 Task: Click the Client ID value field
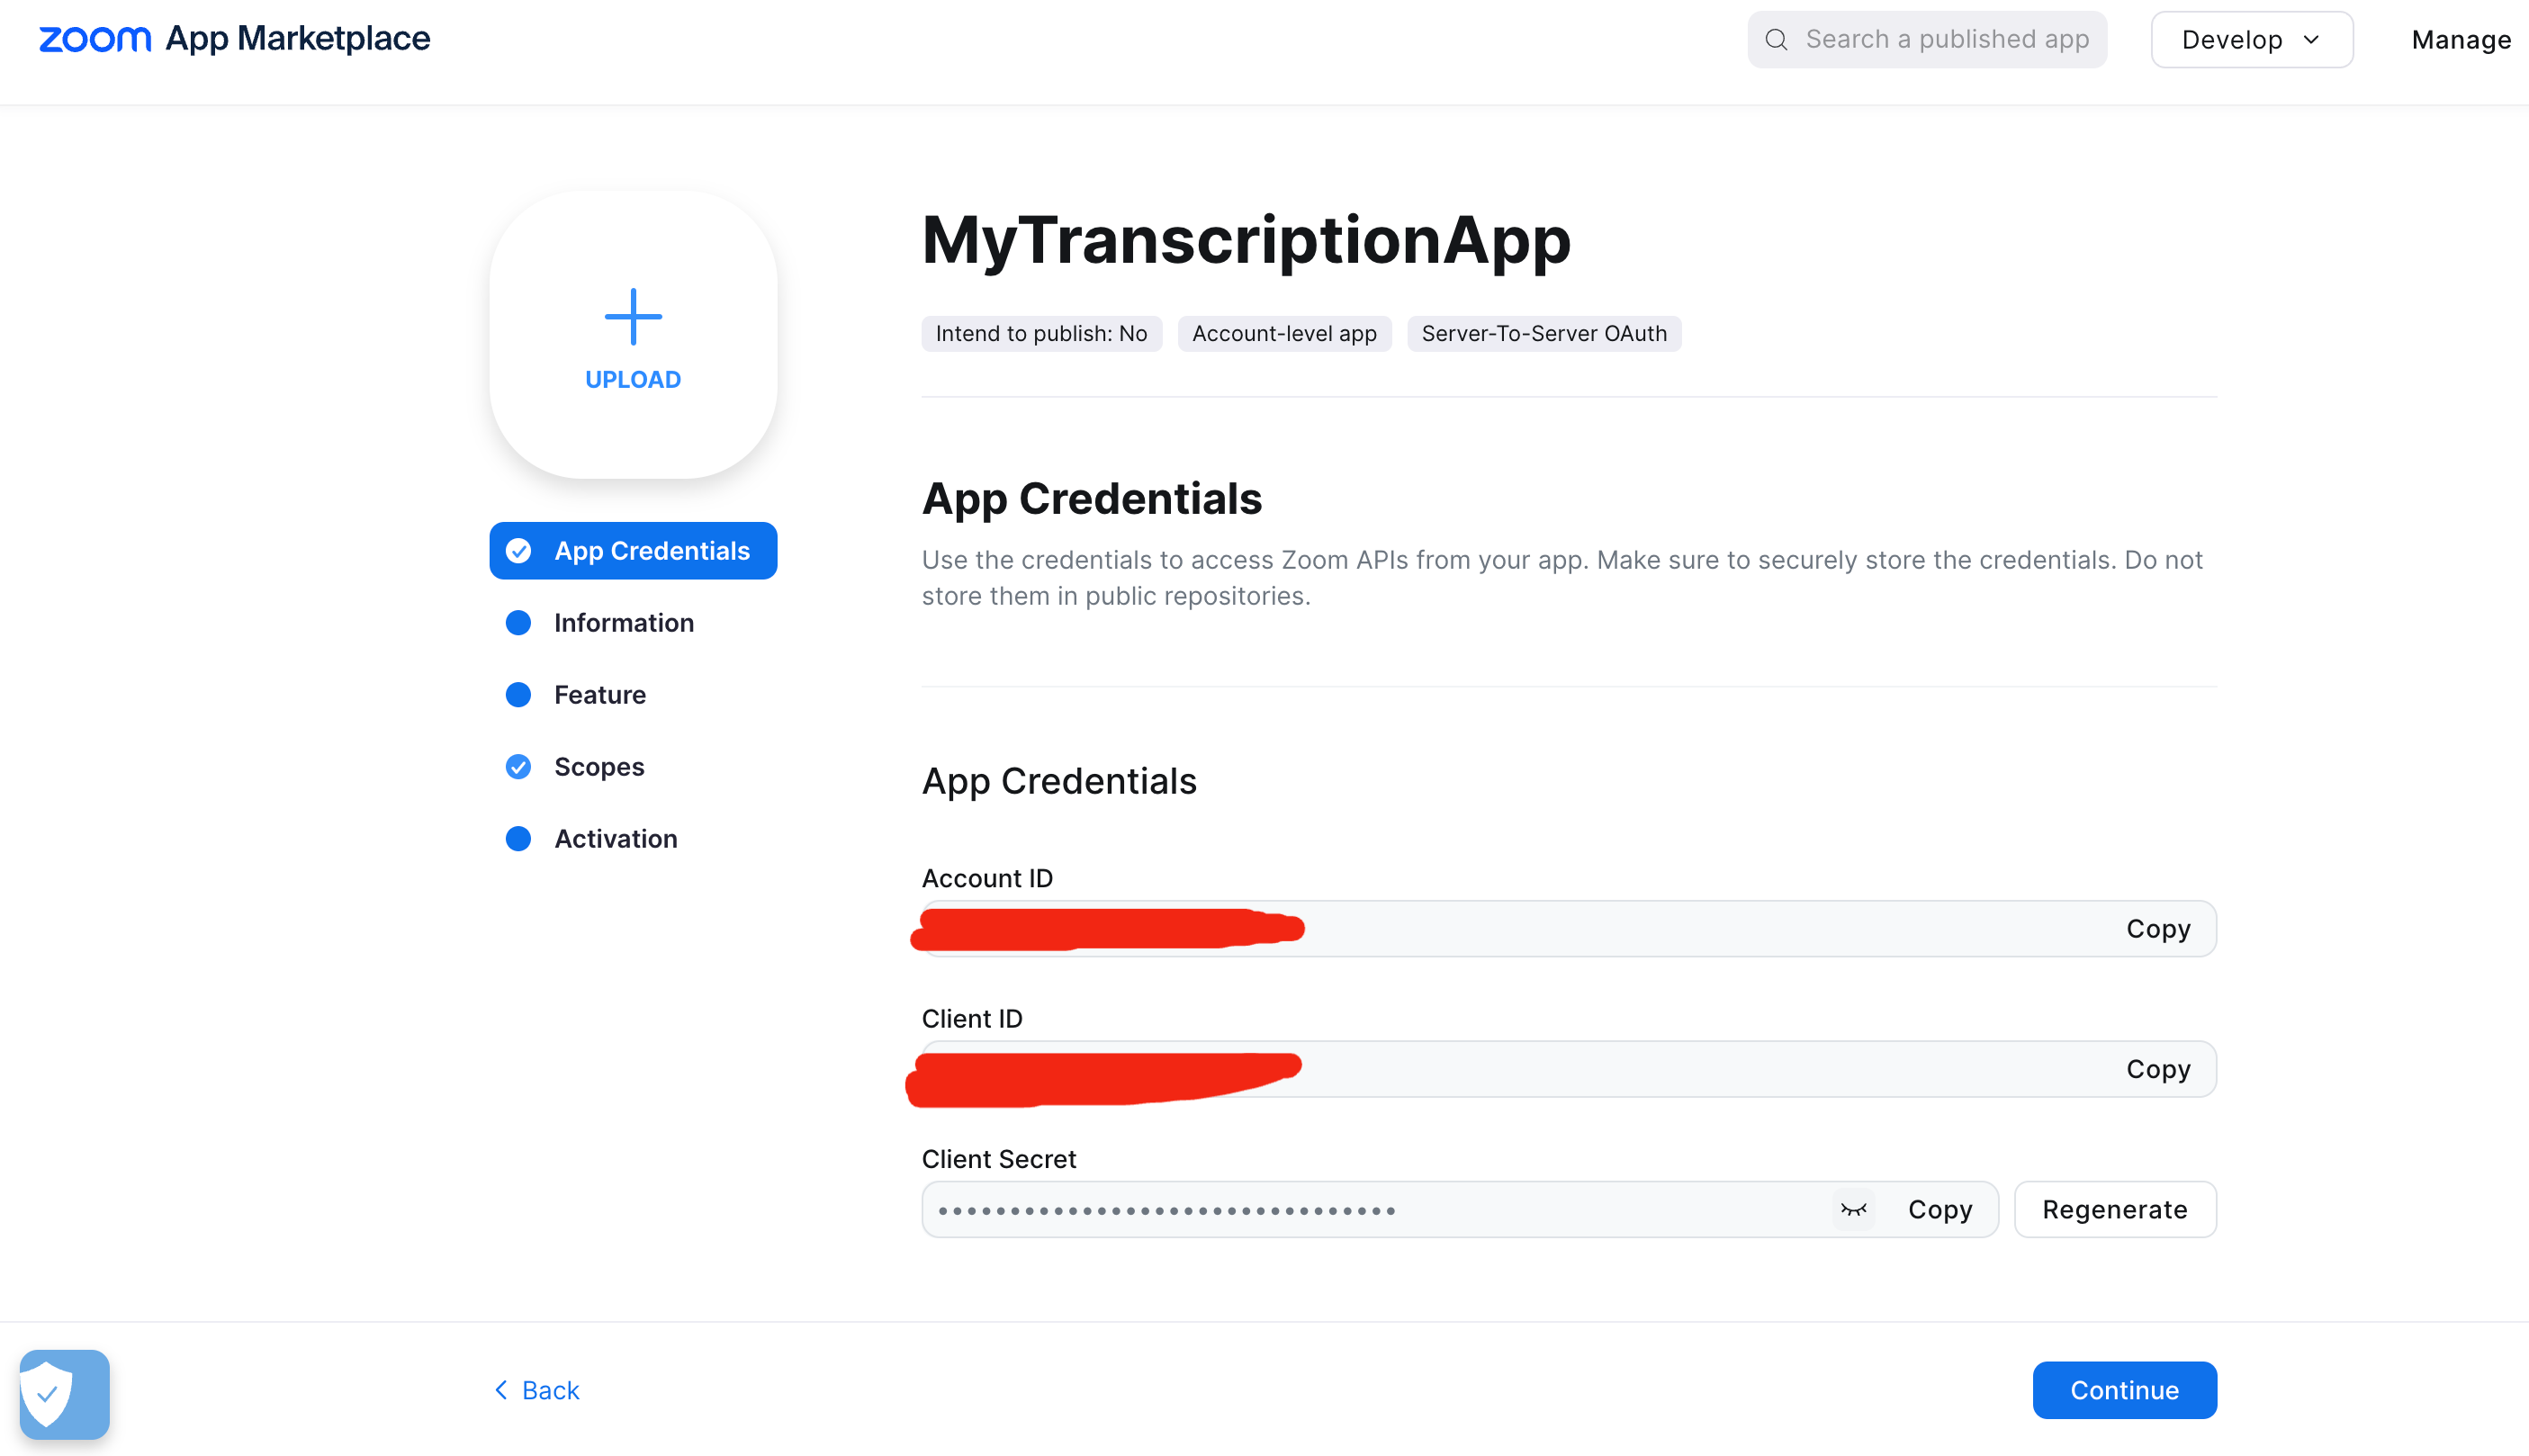pos(1568,1069)
